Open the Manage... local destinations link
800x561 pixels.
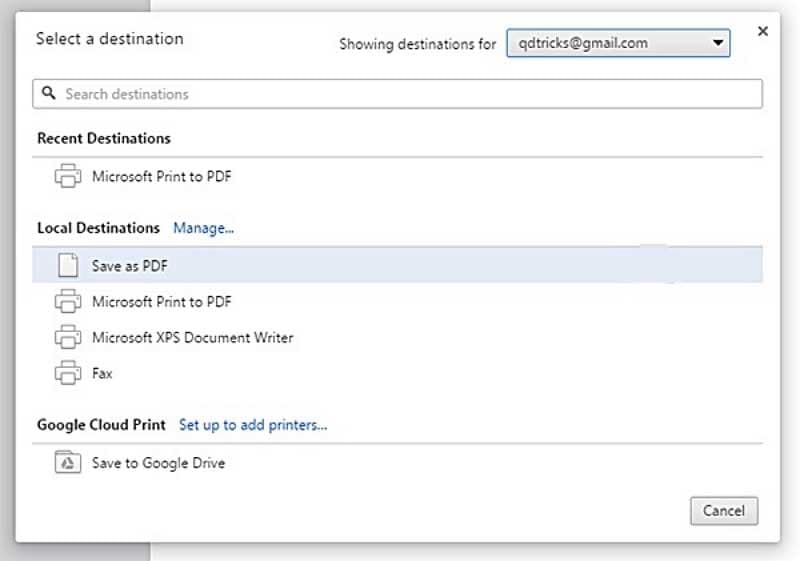(203, 228)
